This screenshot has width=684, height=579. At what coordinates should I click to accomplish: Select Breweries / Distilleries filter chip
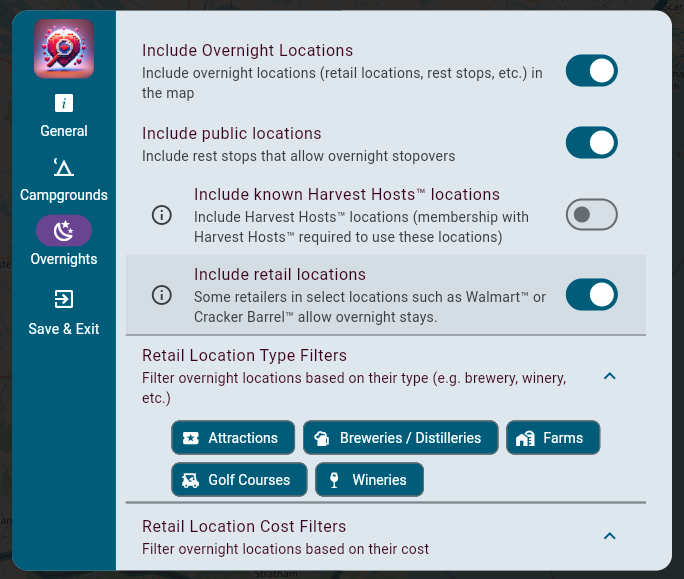[400, 438]
